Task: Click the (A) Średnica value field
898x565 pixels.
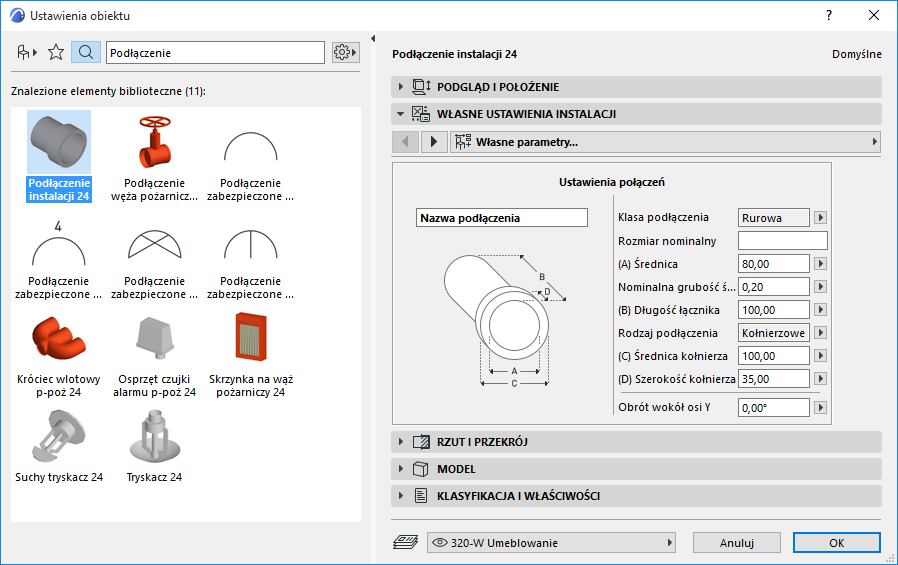Action: pos(774,264)
